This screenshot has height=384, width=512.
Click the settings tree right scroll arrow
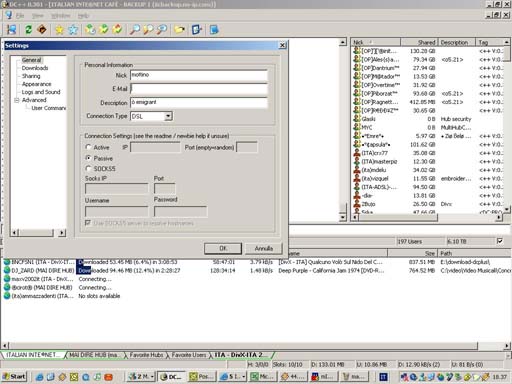click(x=62, y=233)
